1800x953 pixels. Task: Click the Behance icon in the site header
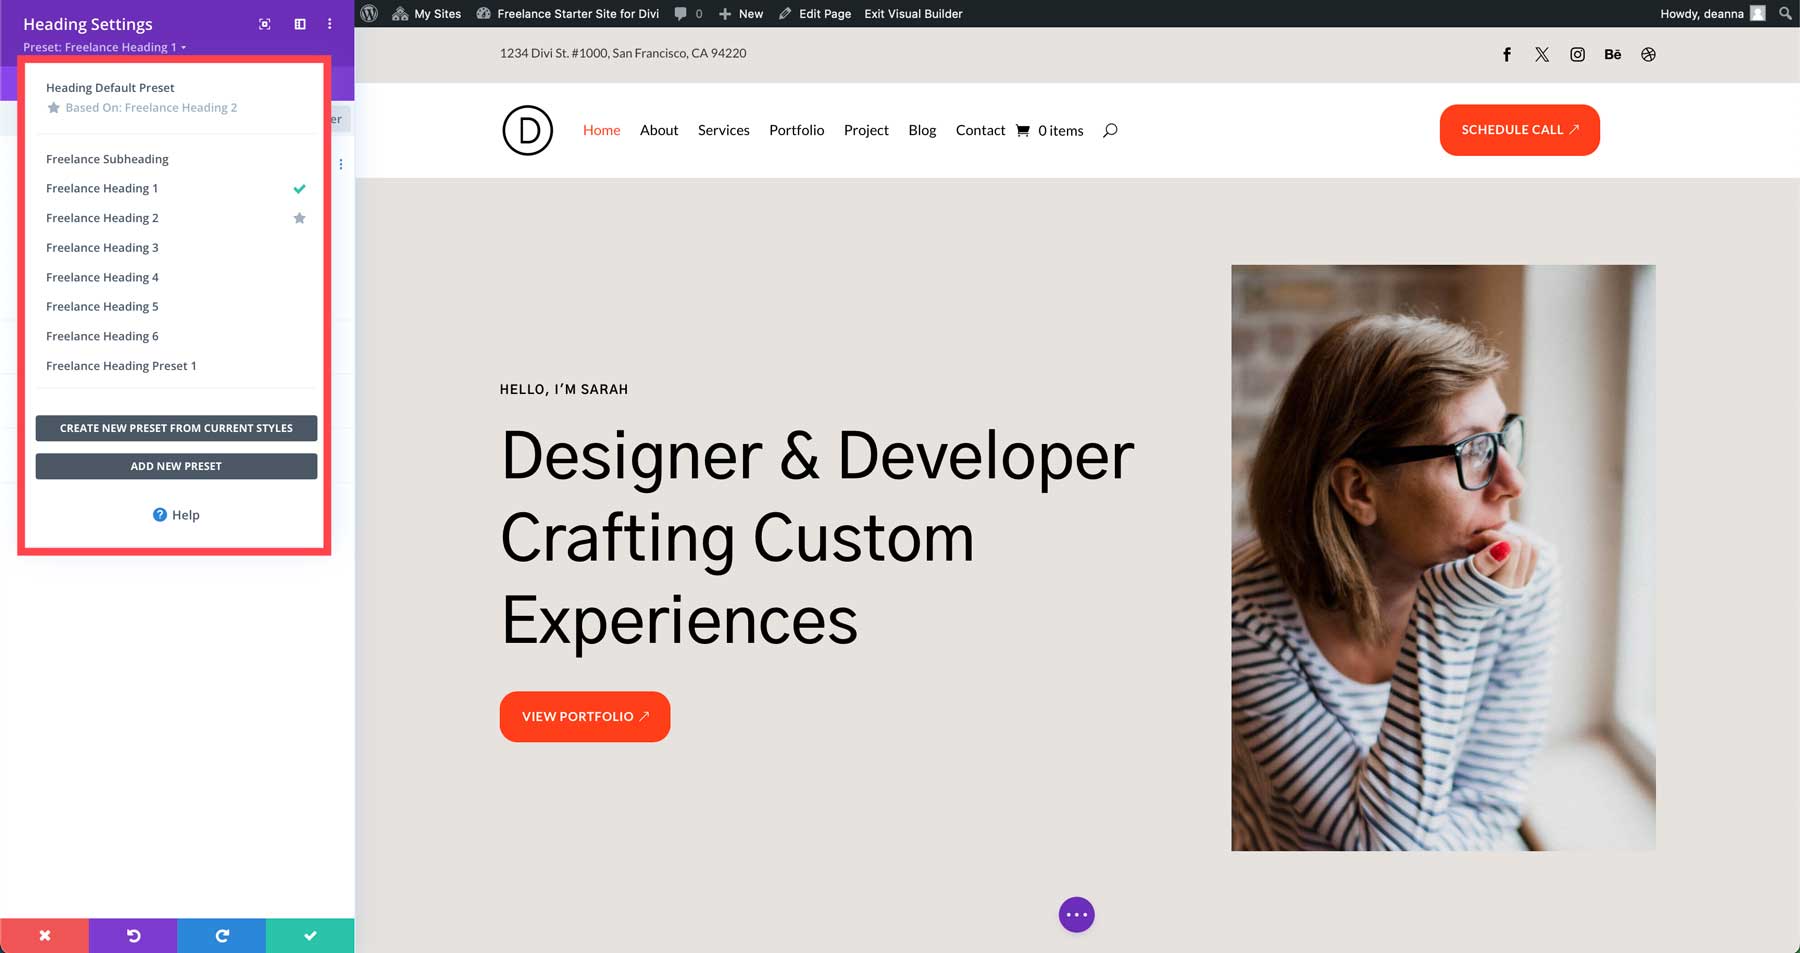coord(1612,54)
